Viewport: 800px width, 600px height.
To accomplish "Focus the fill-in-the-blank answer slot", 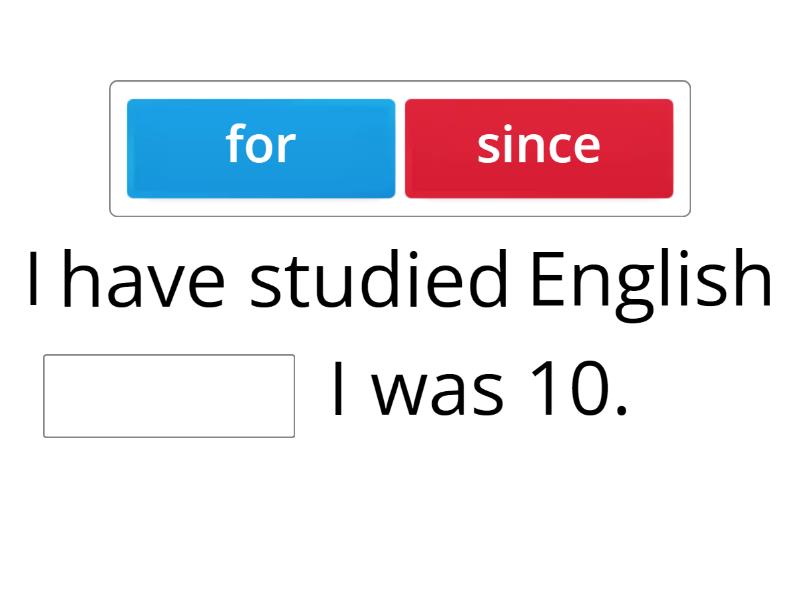I will (169, 396).
